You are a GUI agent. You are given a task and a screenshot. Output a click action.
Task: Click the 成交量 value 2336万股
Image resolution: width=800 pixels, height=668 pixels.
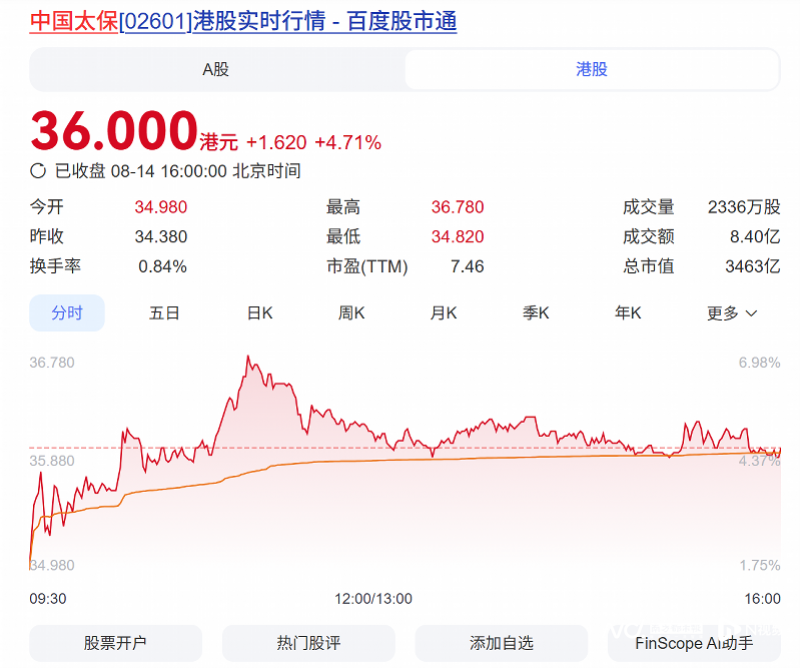pyautogui.click(x=744, y=207)
